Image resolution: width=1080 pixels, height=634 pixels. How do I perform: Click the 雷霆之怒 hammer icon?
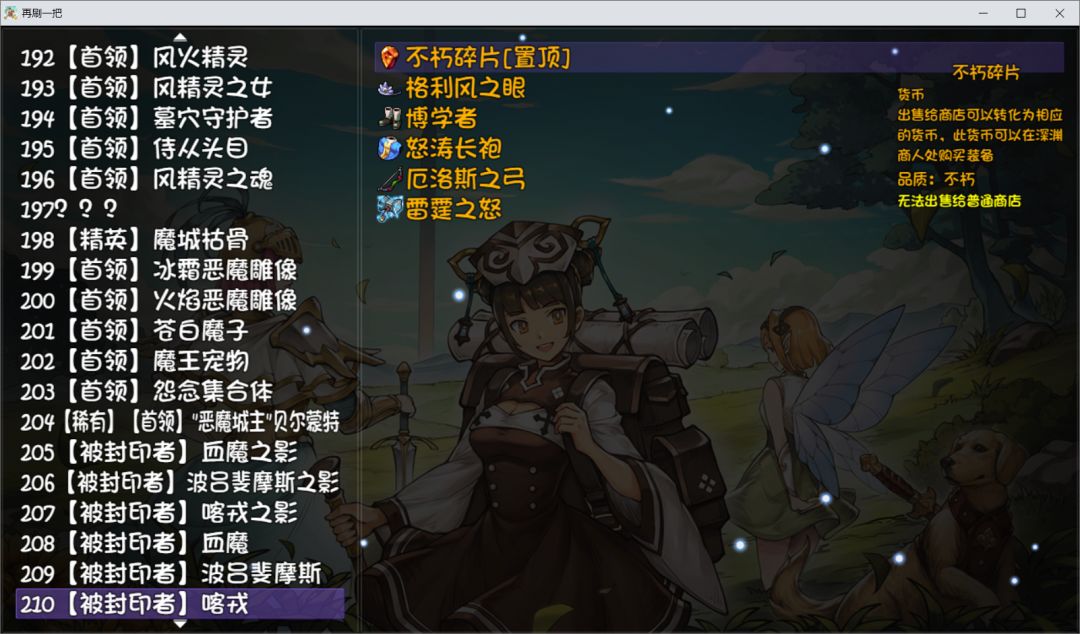(x=389, y=209)
